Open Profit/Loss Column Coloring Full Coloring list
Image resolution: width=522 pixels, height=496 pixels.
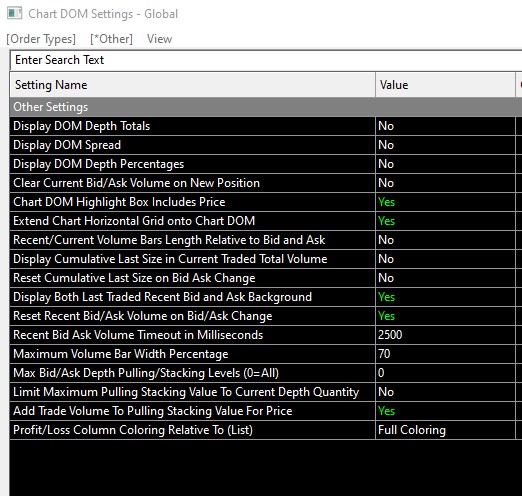coord(445,430)
